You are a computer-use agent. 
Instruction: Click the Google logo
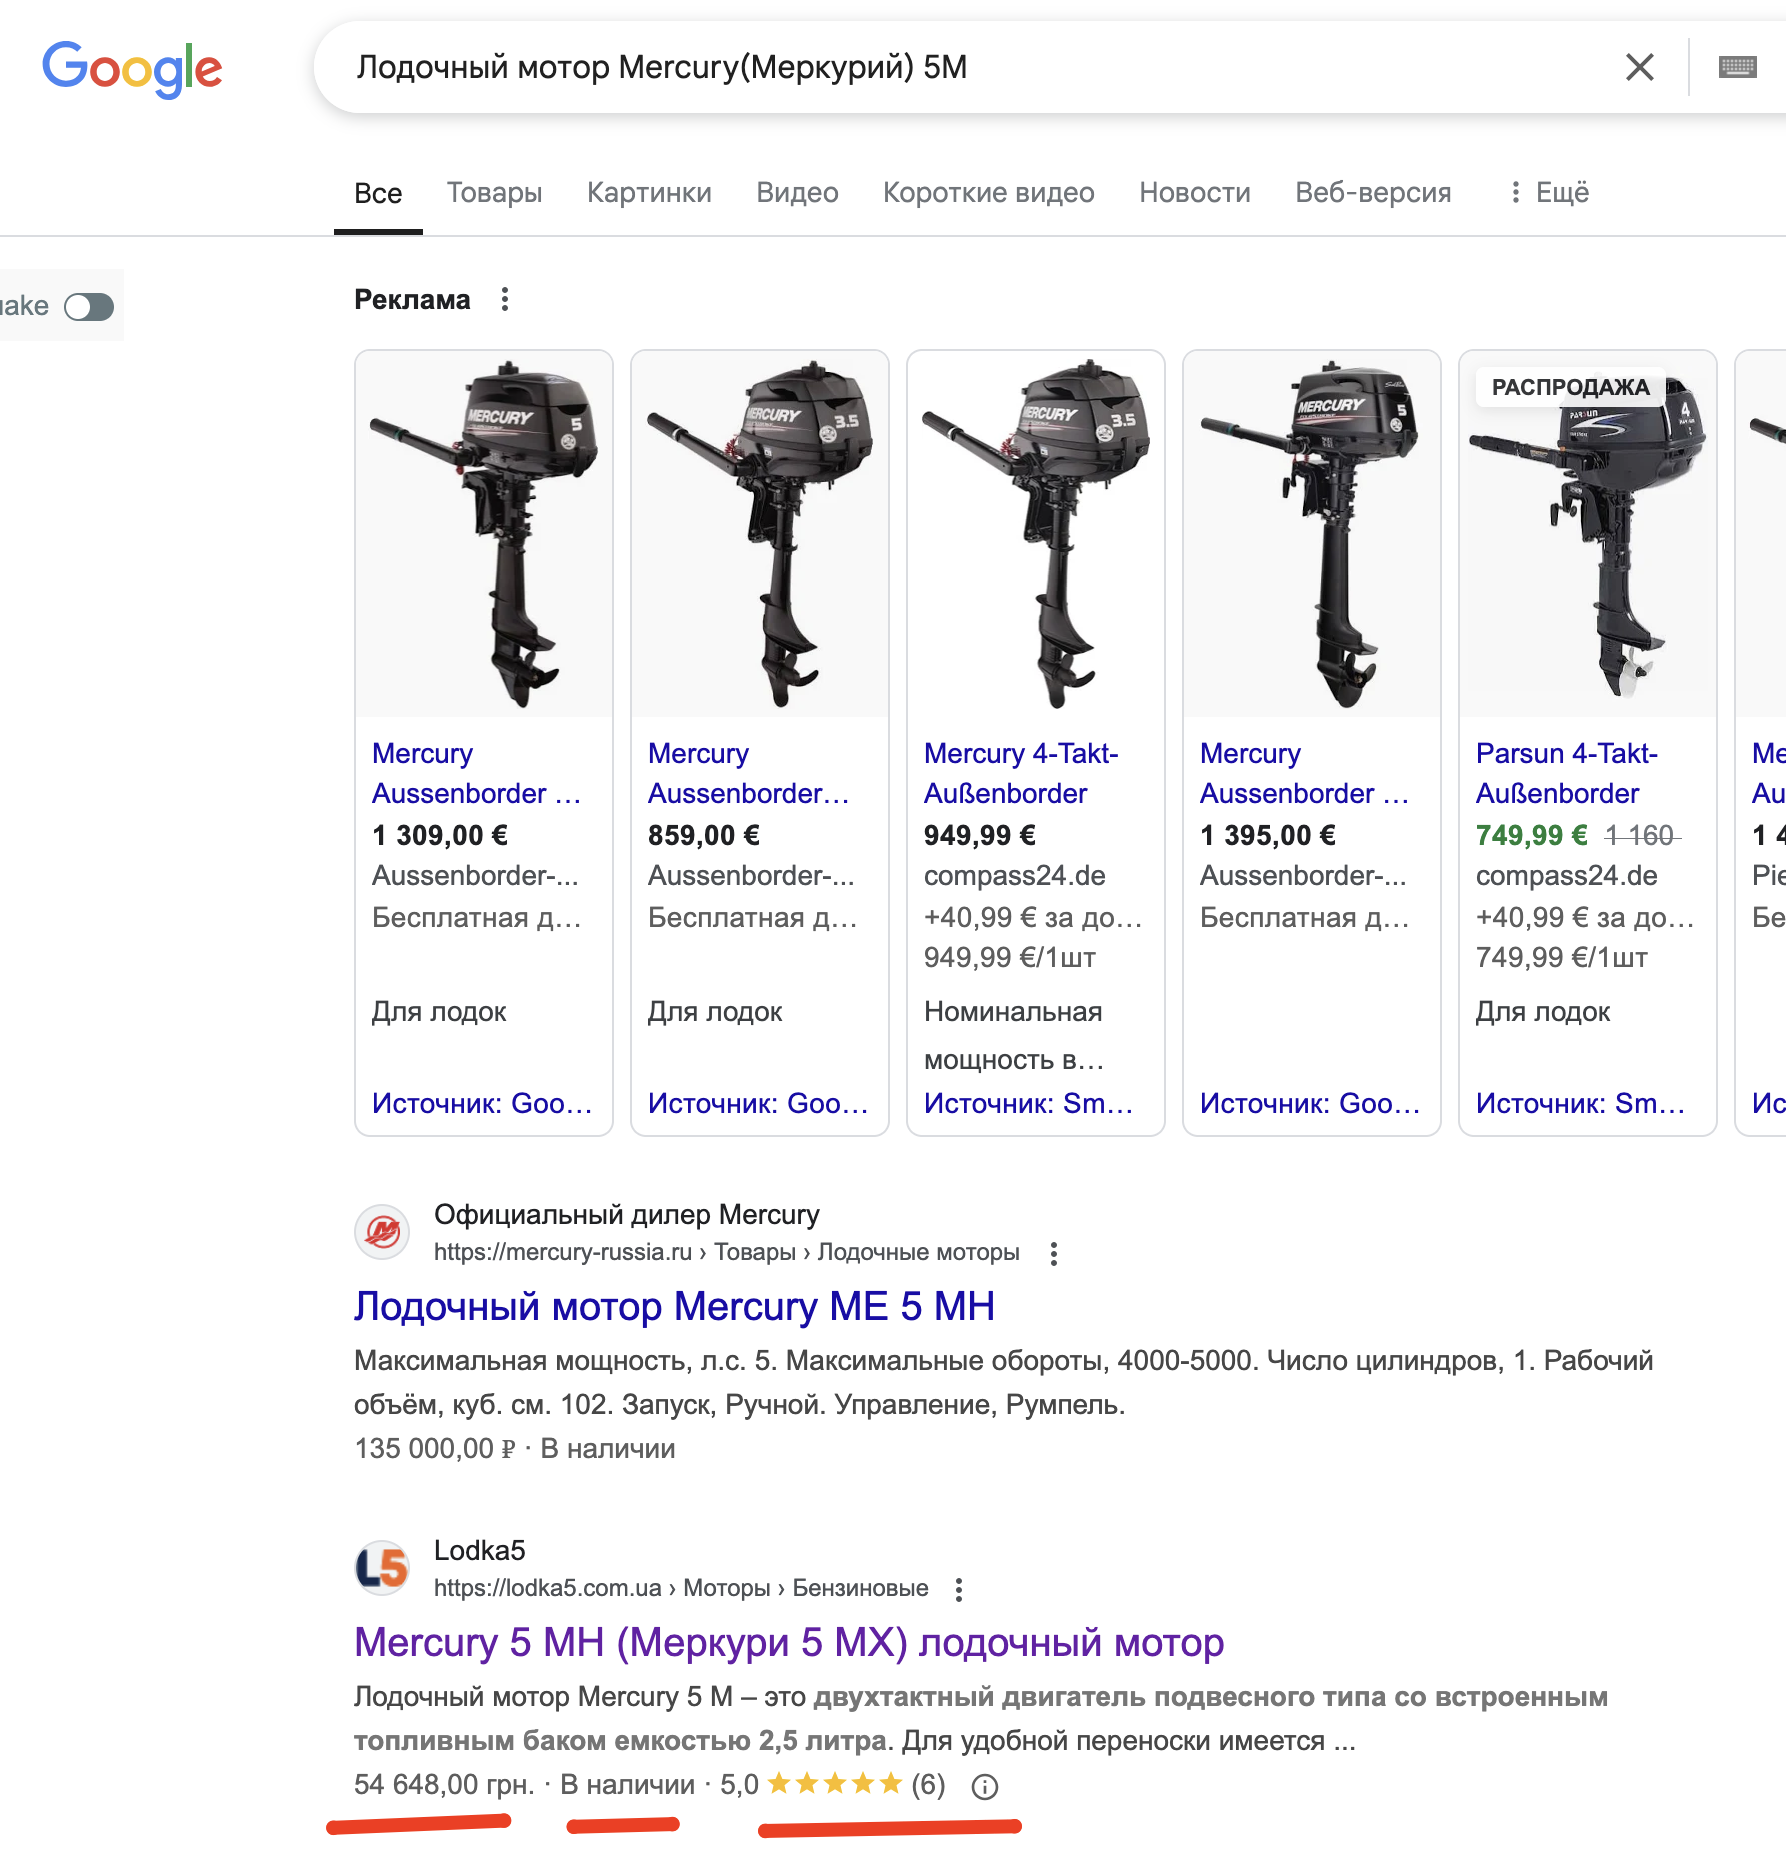(132, 68)
